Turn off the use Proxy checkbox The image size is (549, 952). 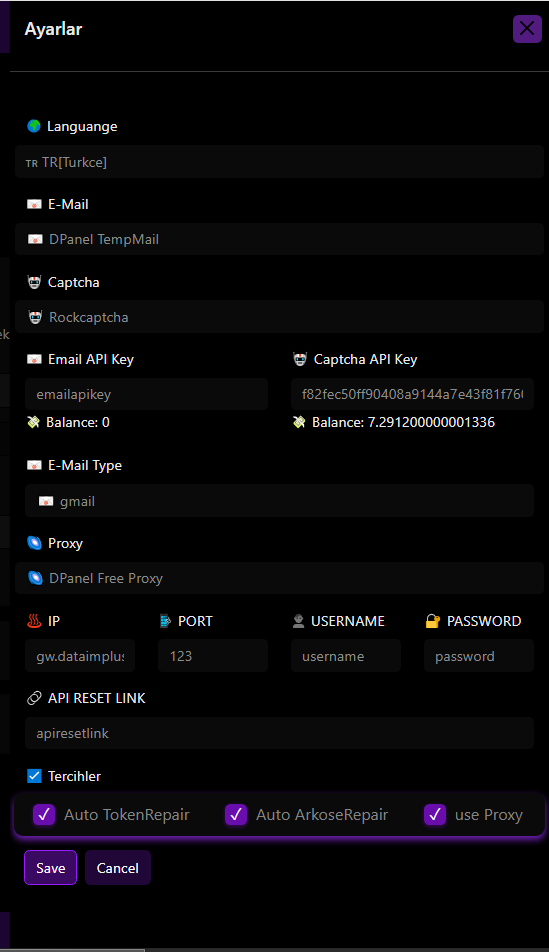(435, 815)
